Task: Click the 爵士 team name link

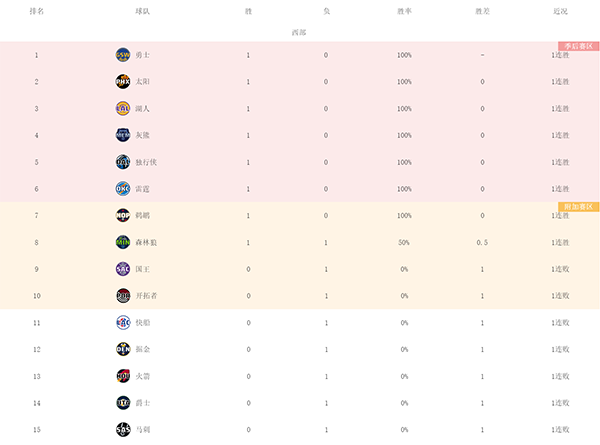Action: tap(141, 403)
